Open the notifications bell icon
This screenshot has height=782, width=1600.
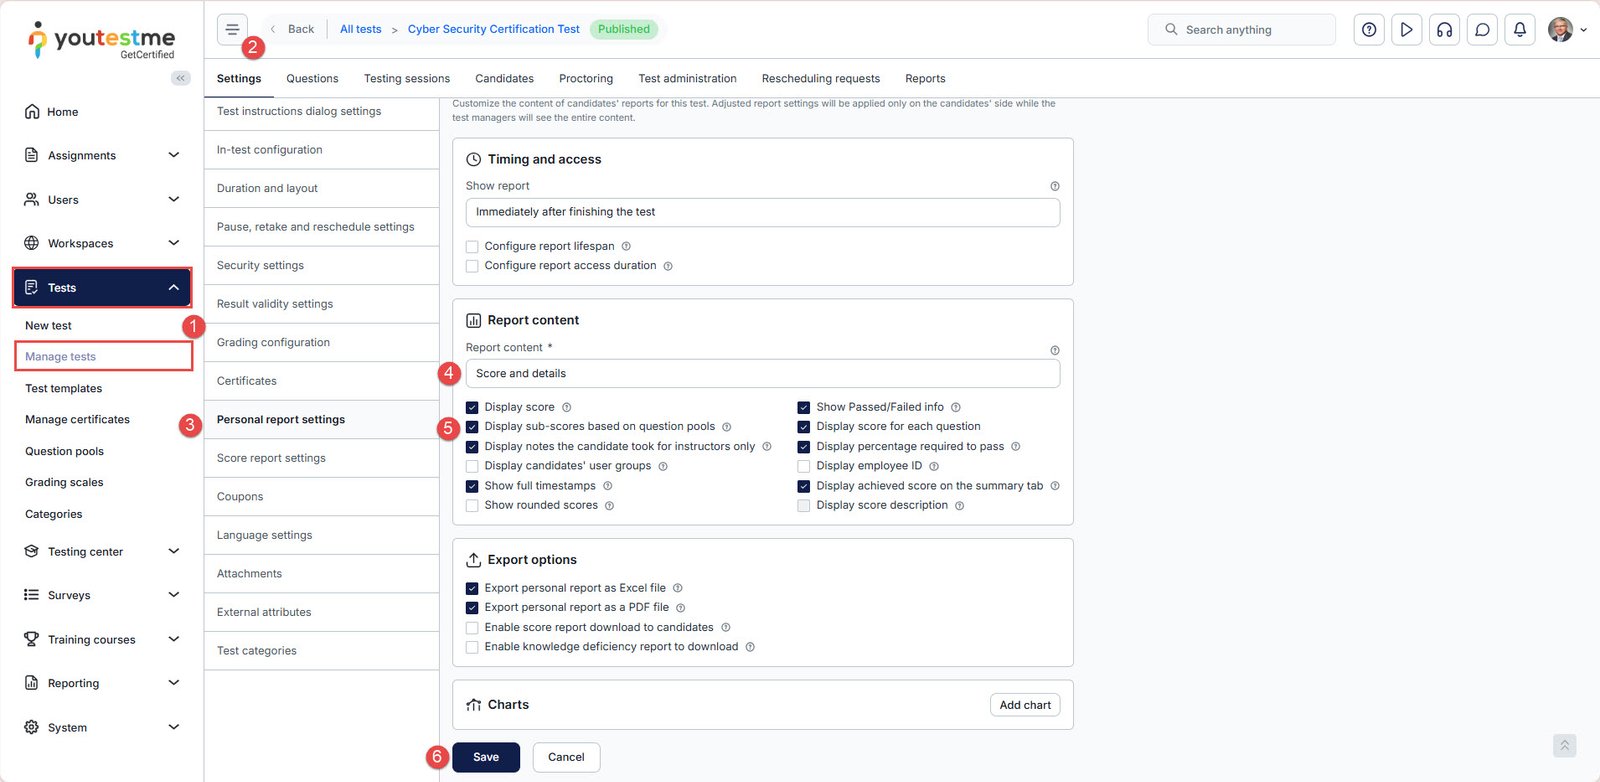tap(1519, 30)
